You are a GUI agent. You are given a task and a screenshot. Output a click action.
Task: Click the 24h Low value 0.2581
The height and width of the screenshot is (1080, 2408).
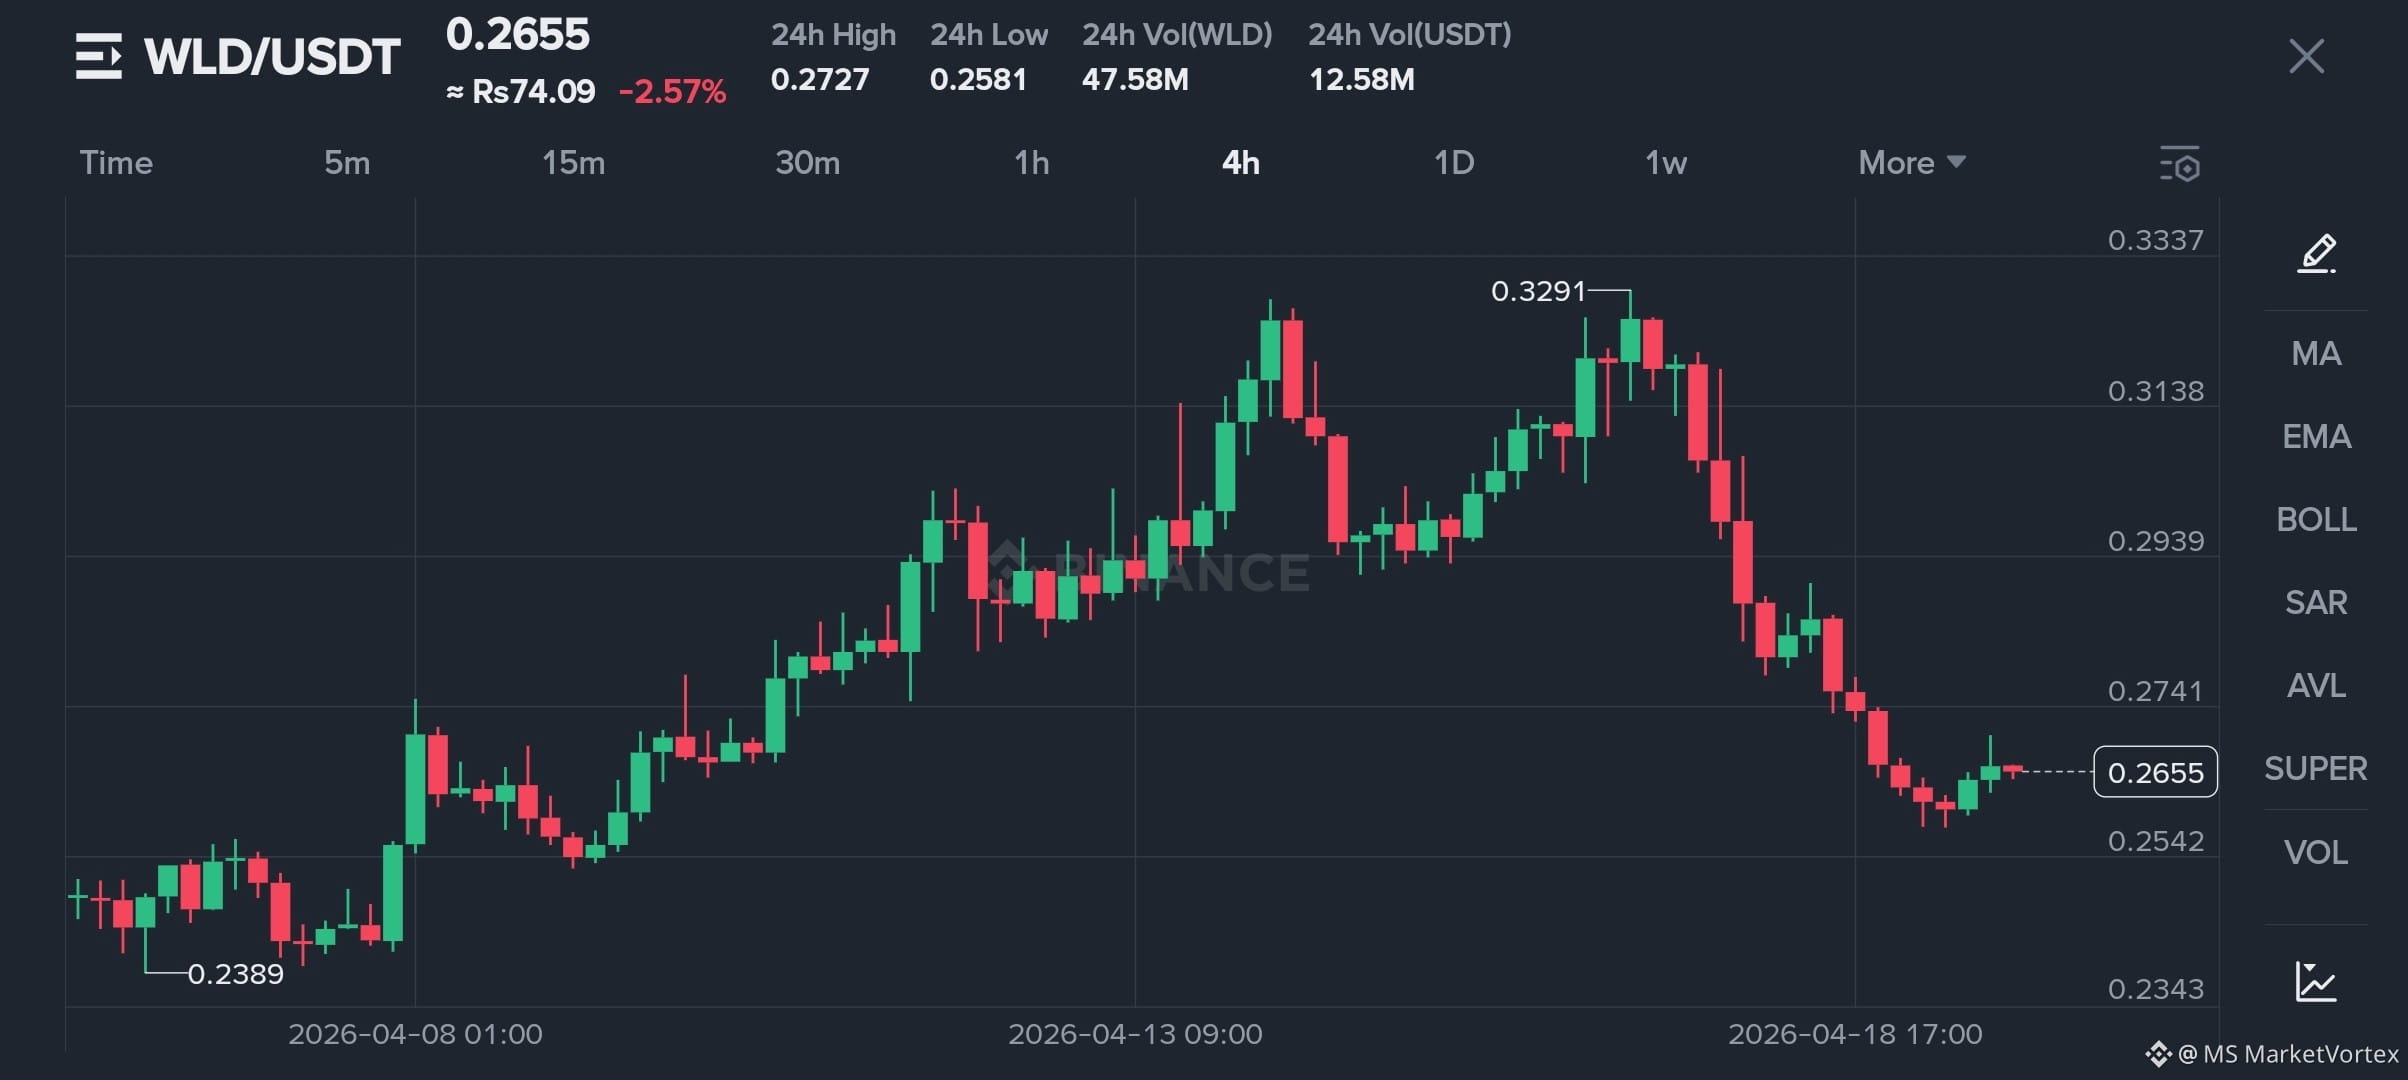(978, 79)
